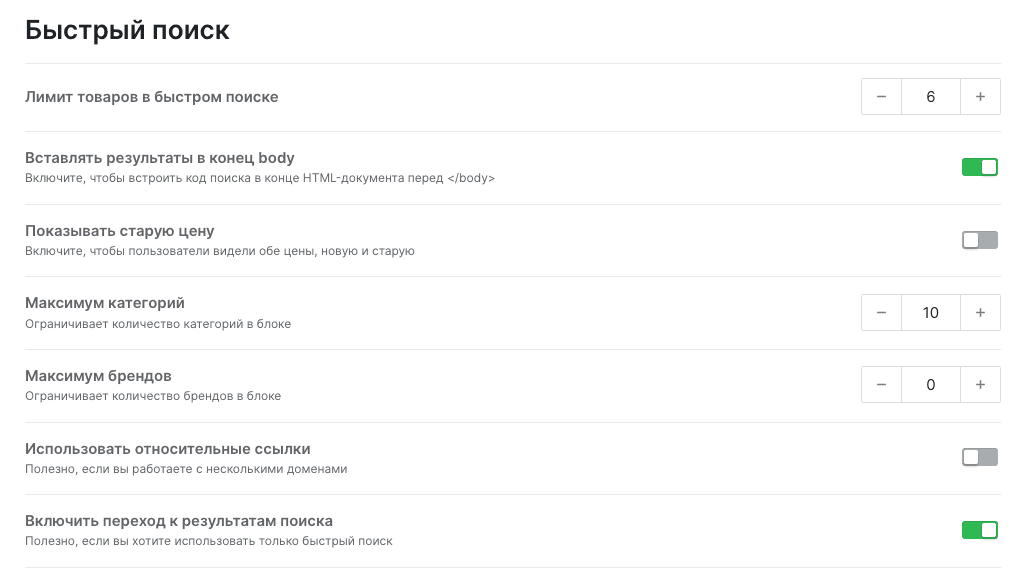The height and width of the screenshot is (584, 1029).
Task: Click the Показывать старую цену label
Action: tap(119, 231)
